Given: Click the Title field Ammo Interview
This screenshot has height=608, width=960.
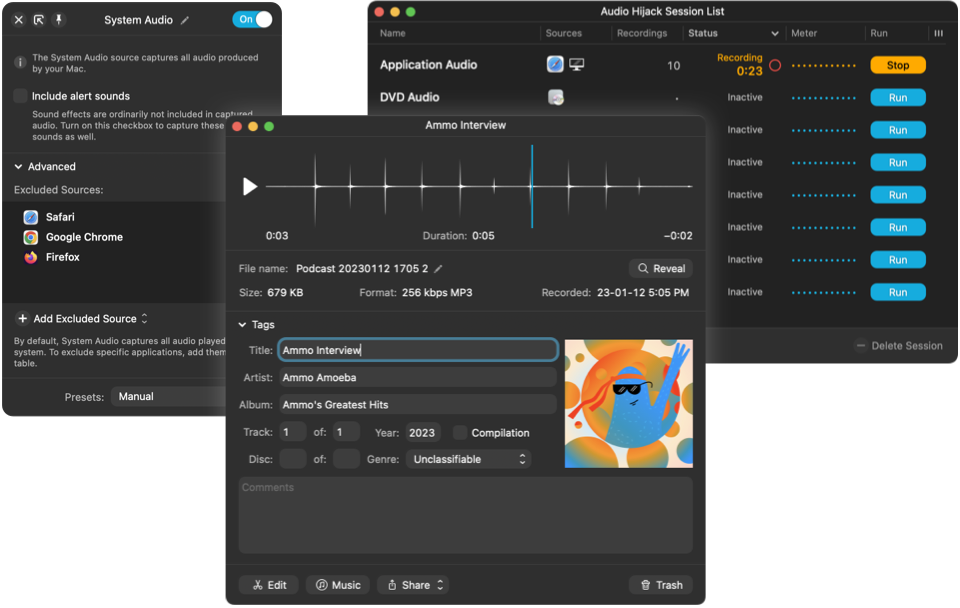Looking at the screenshot, I should pyautogui.click(x=418, y=350).
